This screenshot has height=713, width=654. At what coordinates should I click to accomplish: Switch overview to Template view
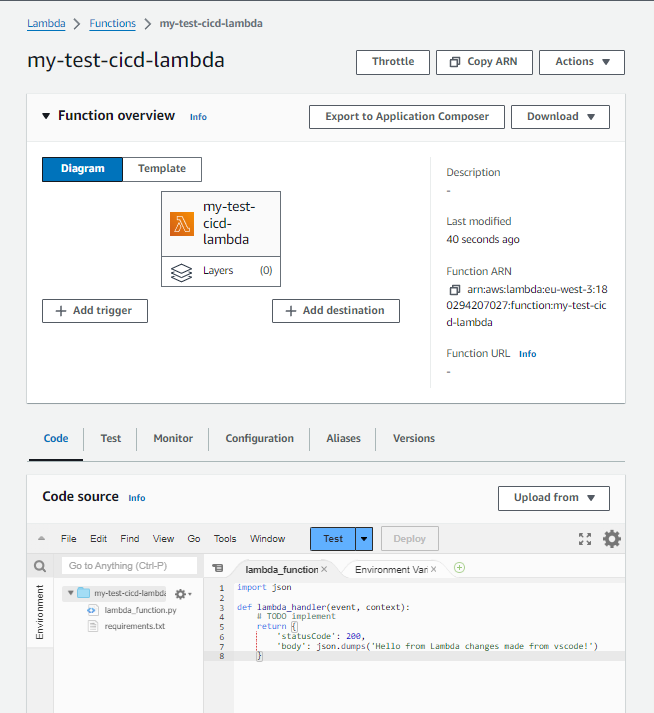[x=162, y=169]
